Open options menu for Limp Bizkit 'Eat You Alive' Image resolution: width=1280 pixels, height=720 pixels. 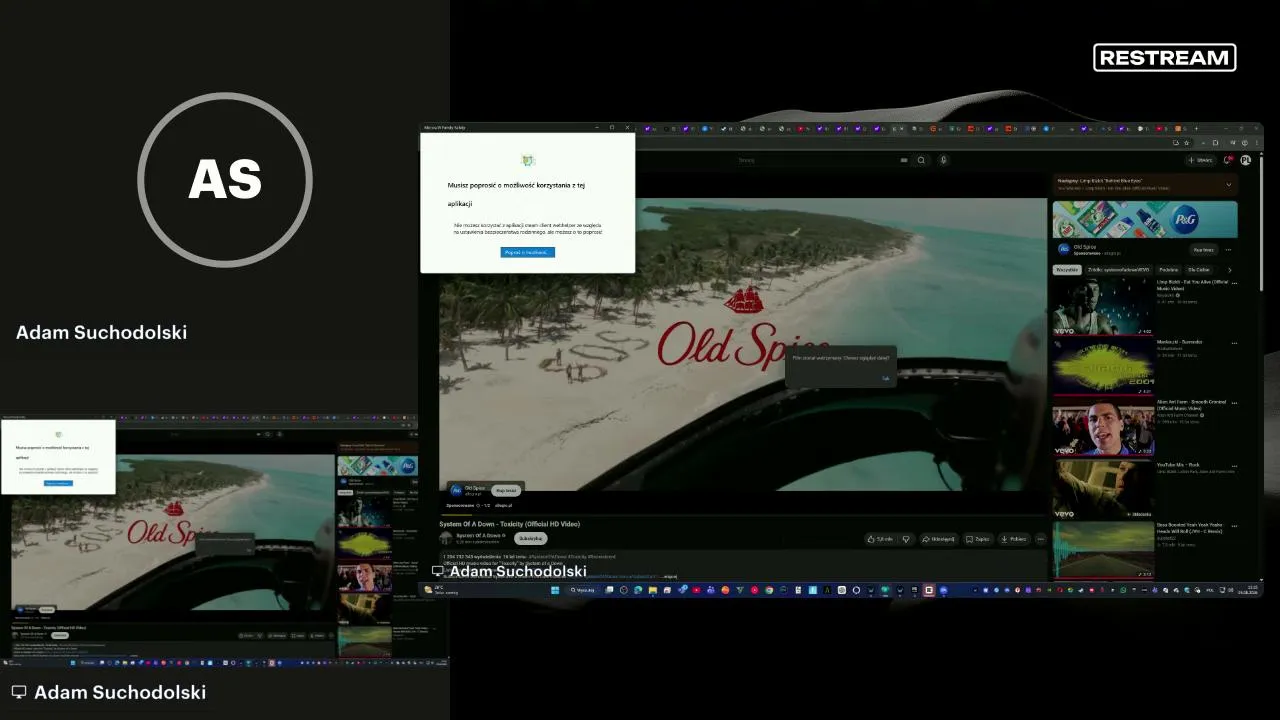click(x=1234, y=283)
